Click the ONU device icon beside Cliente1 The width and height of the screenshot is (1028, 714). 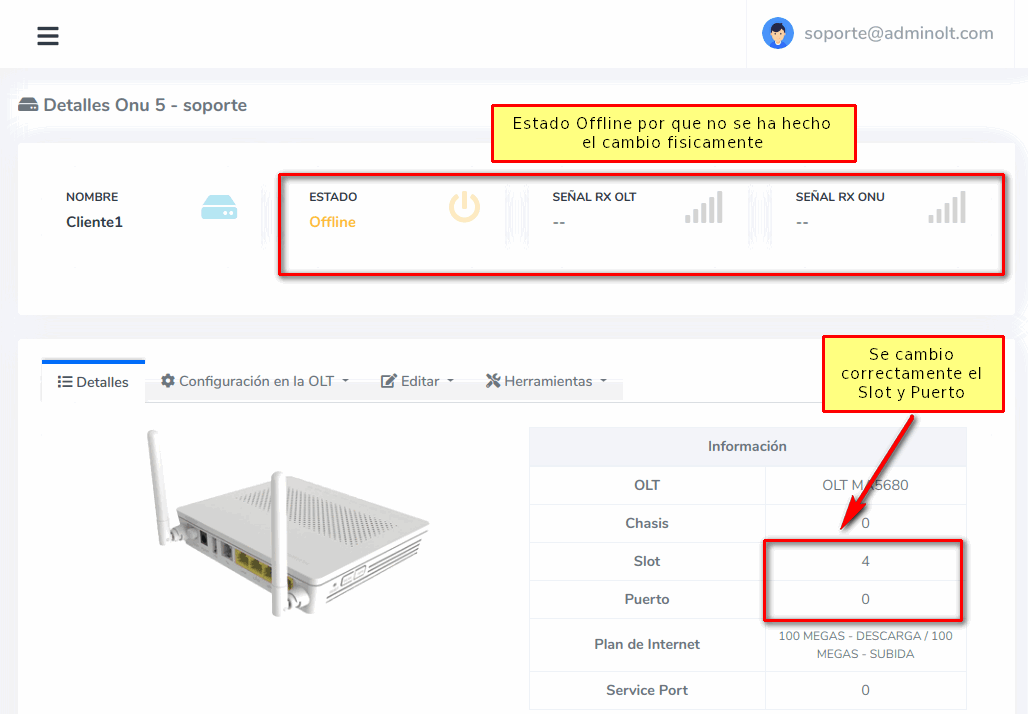pos(219,207)
